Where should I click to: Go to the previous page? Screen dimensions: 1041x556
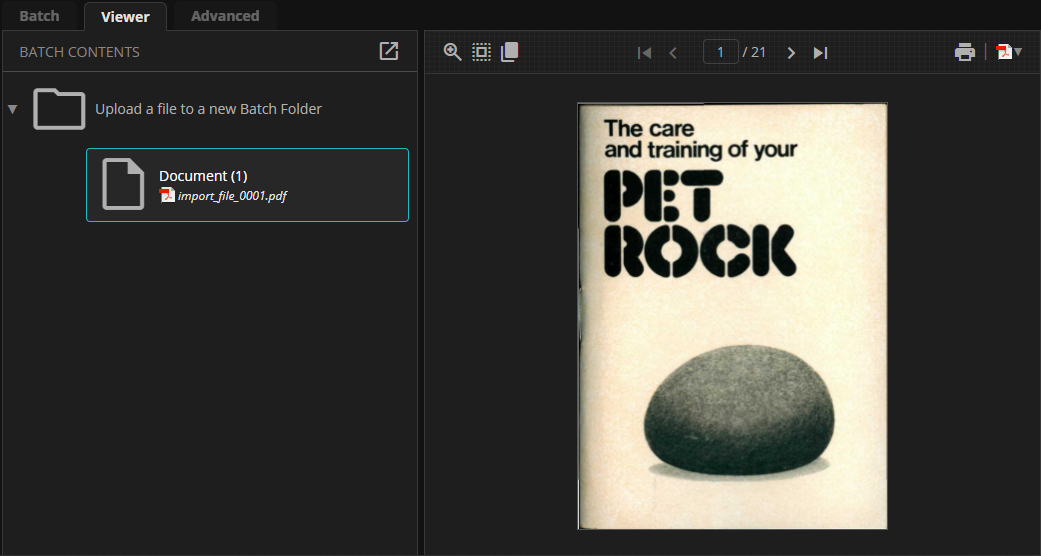point(673,53)
